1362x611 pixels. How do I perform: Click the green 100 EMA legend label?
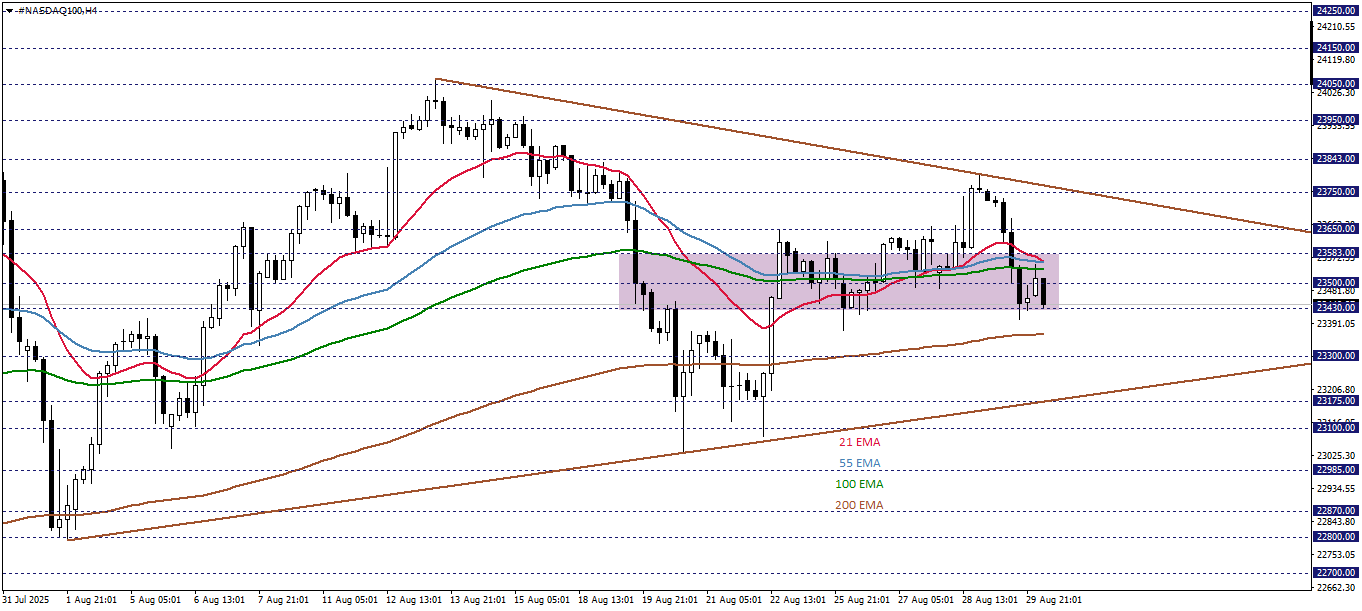coord(860,484)
